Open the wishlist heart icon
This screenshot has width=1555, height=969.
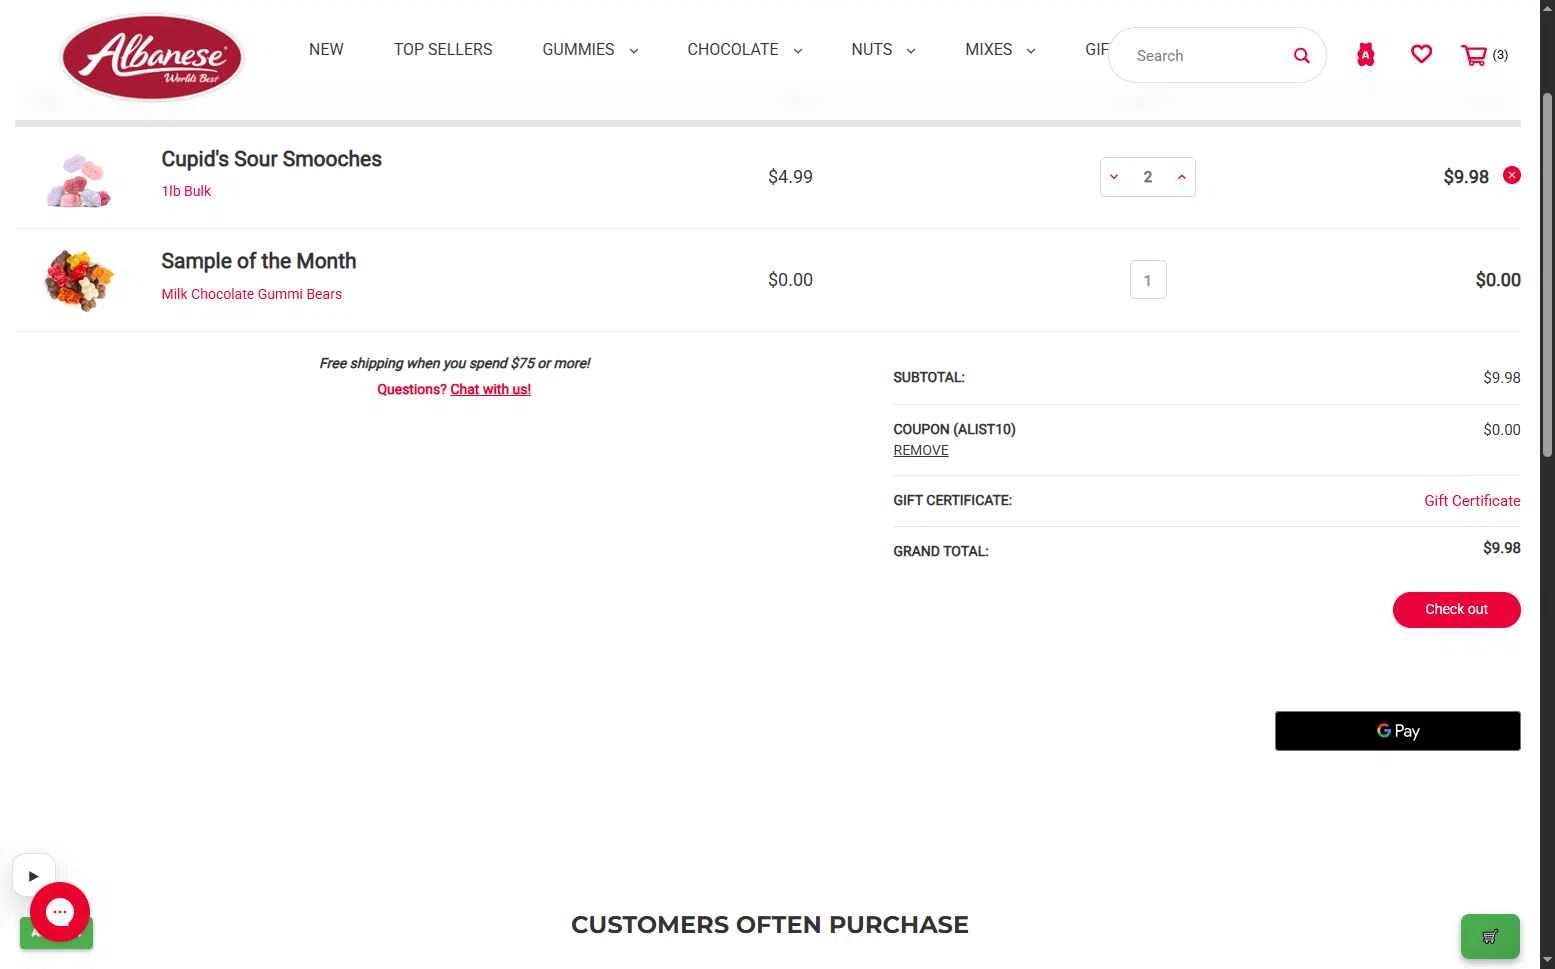[1421, 54]
